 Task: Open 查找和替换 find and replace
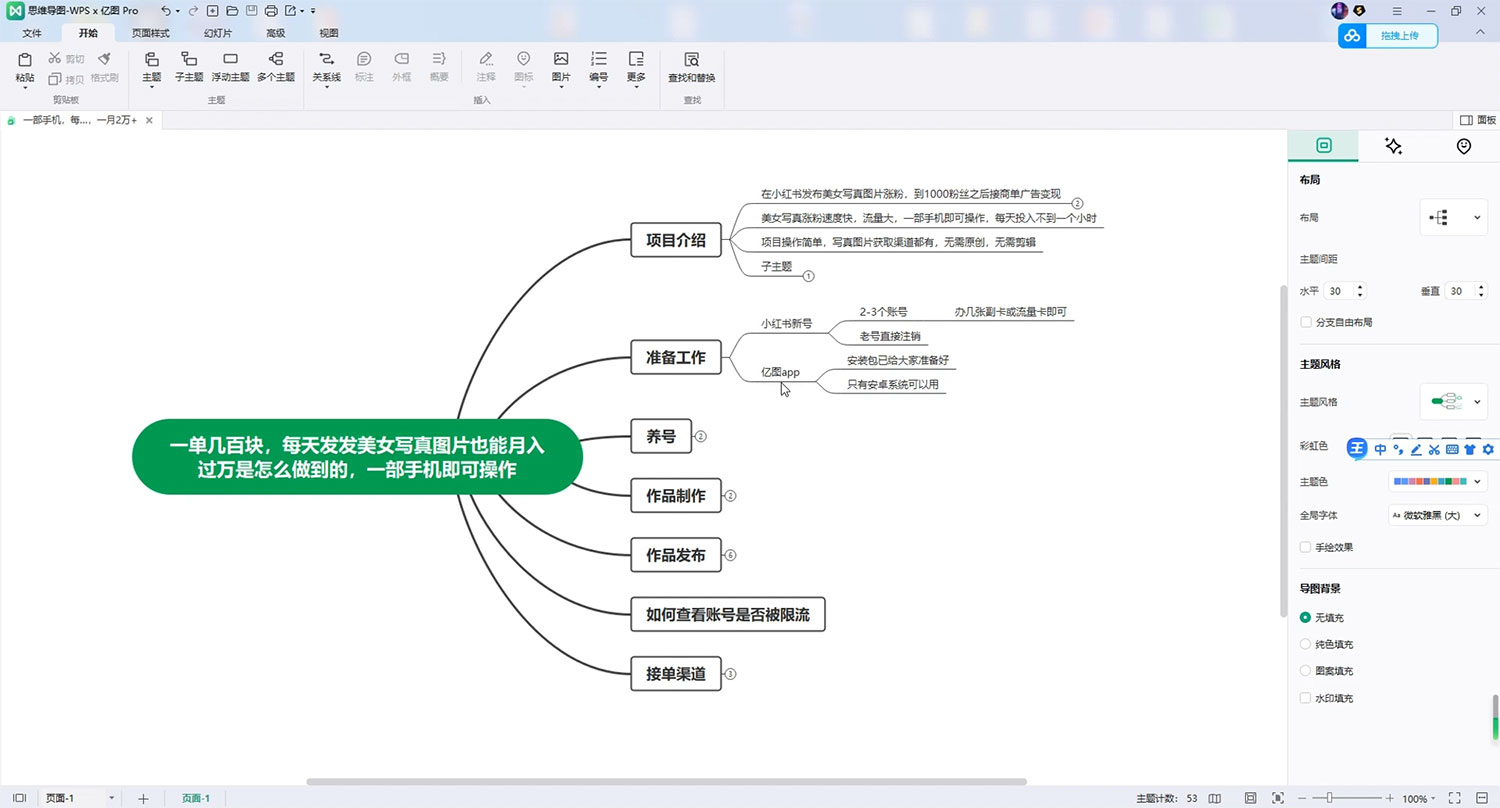[x=691, y=61]
